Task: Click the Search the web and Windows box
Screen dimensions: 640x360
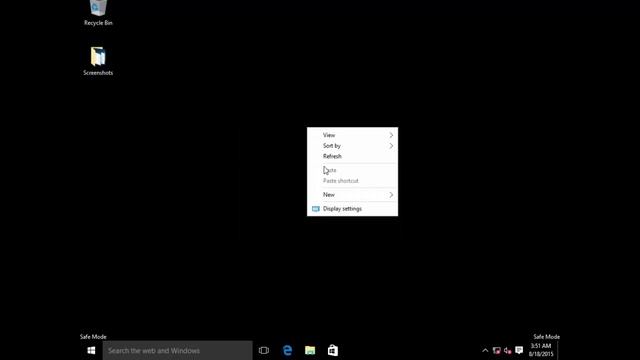Action: click(x=178, y=350)
